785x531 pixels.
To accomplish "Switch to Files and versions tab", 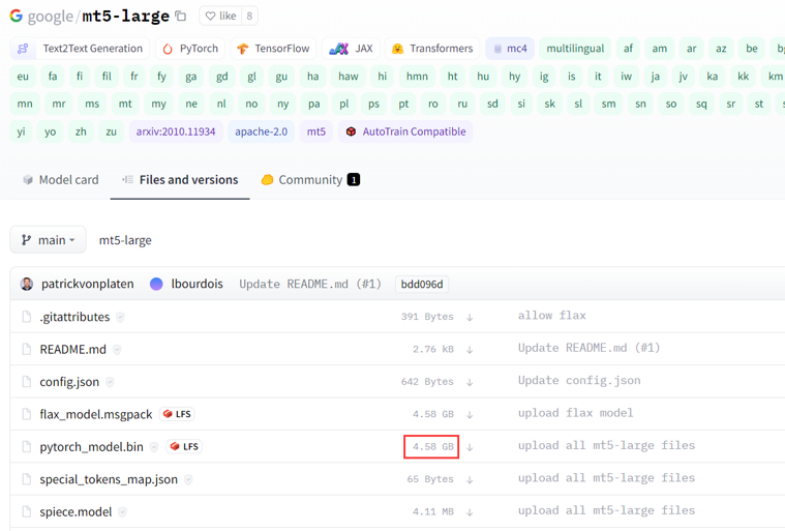I will (180, 180).
